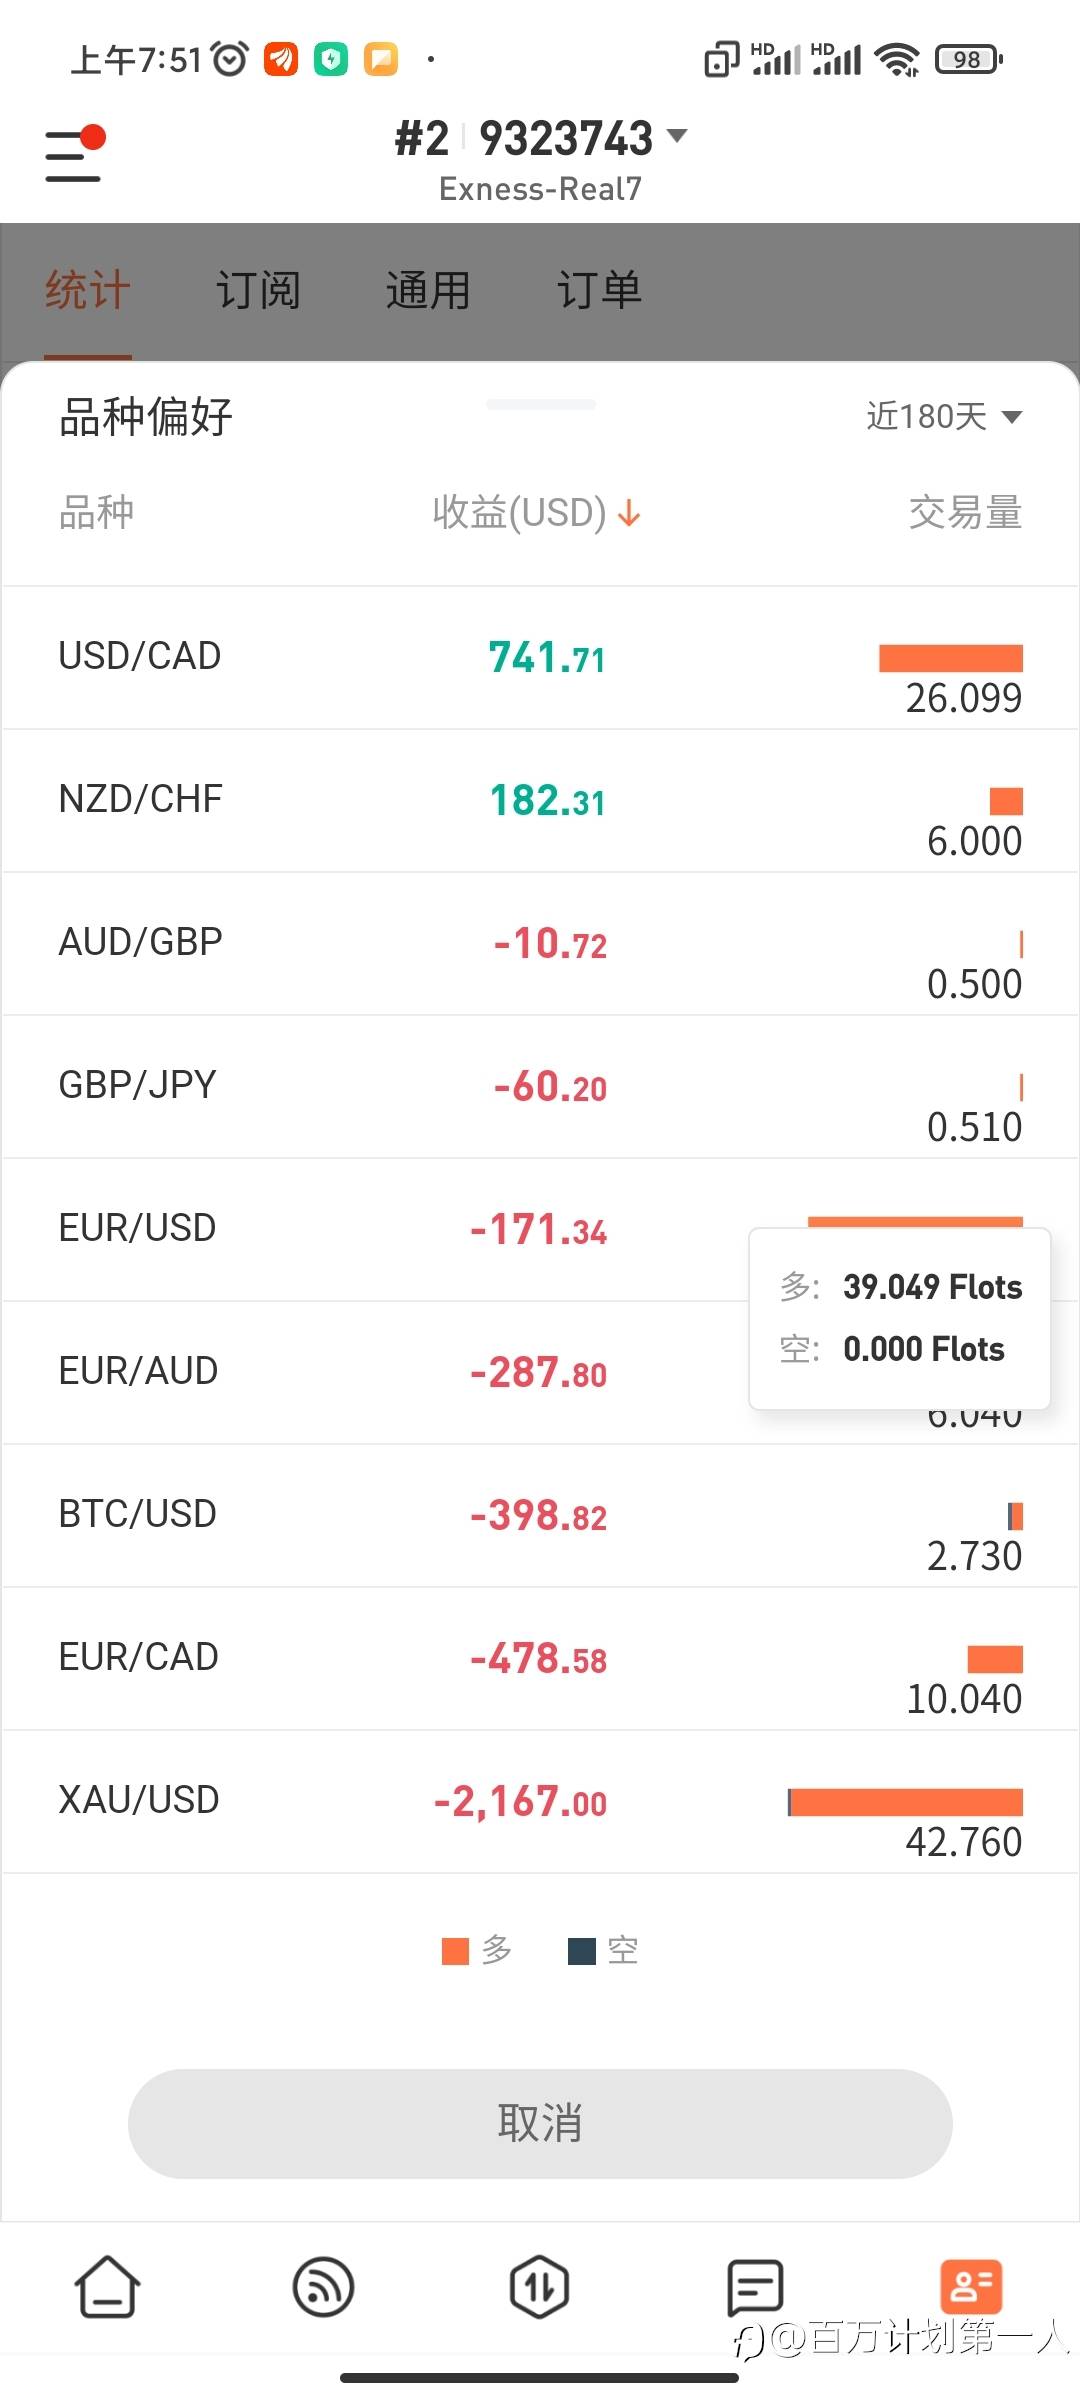Tap the home icon in bottom navigation

pyautogui.click(x=107, y=2286)
